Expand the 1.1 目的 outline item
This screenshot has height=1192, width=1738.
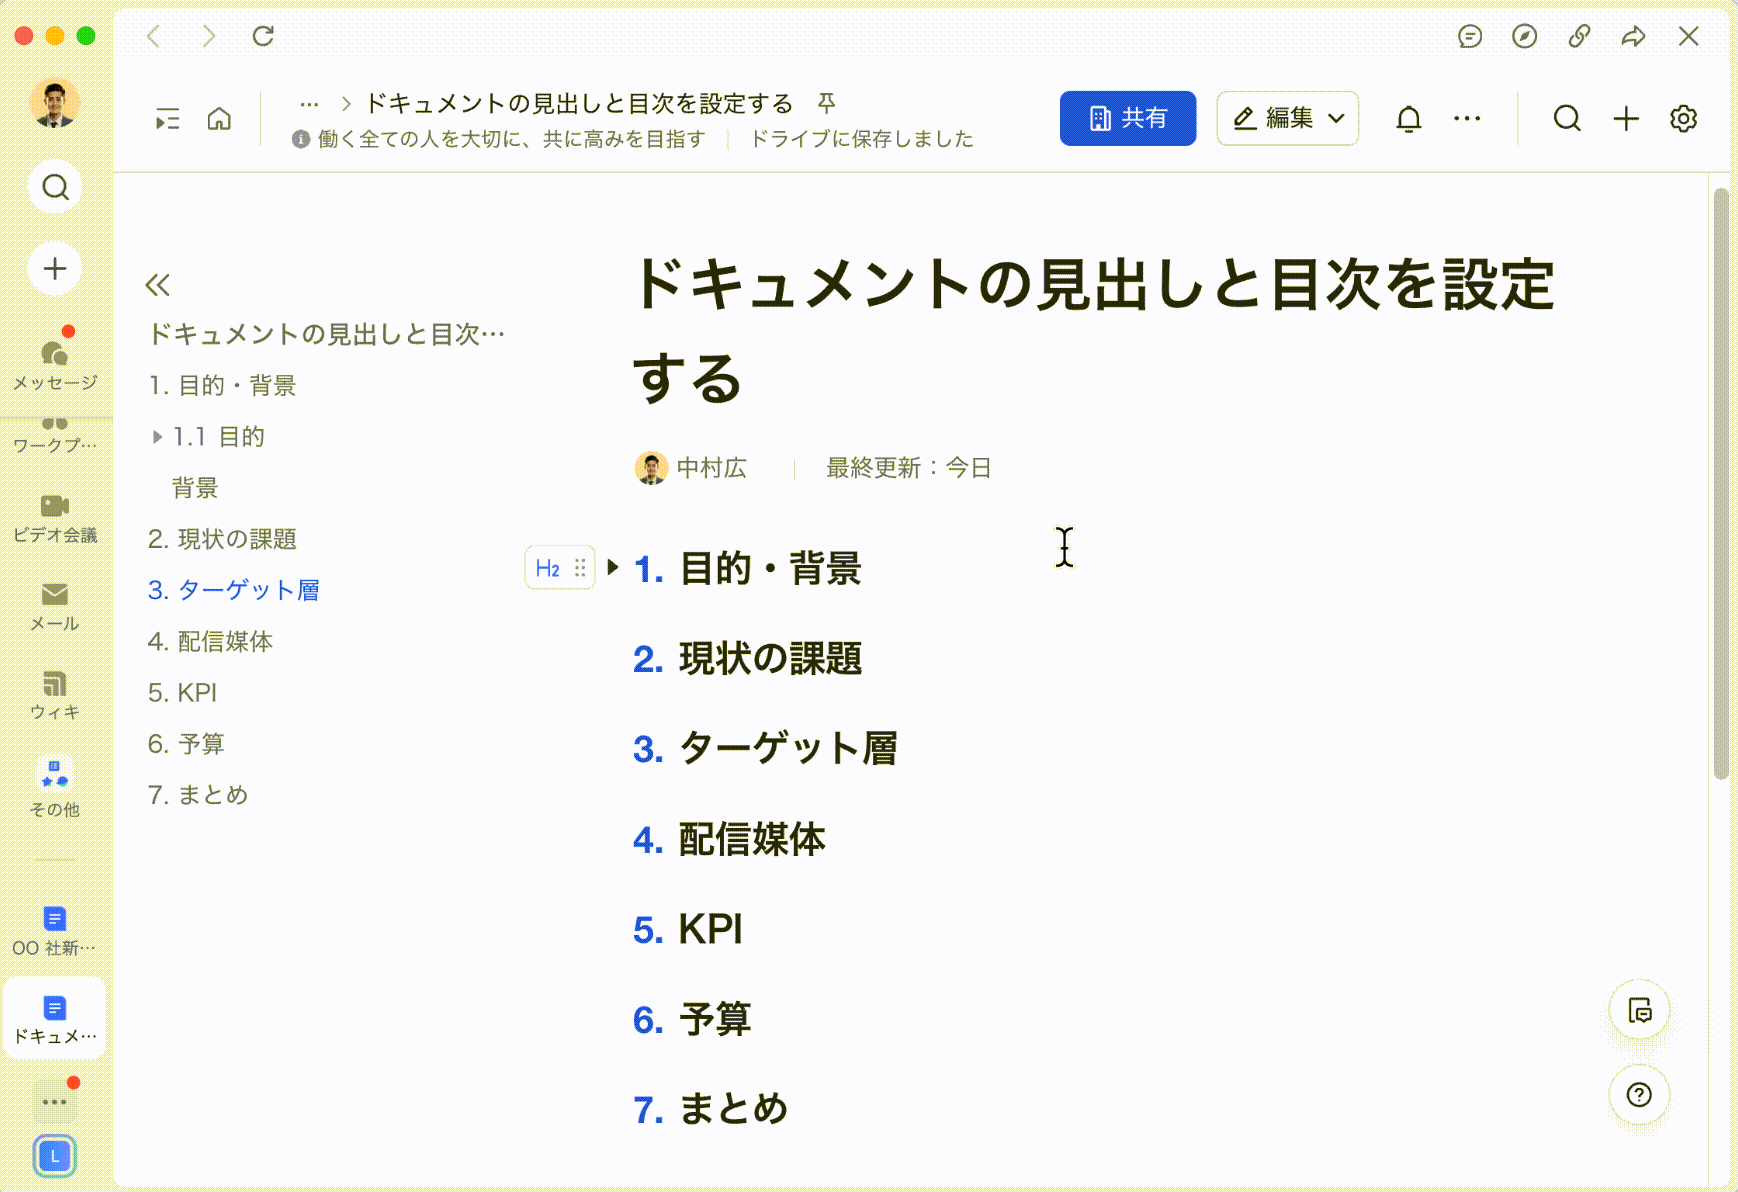(157, 437)
